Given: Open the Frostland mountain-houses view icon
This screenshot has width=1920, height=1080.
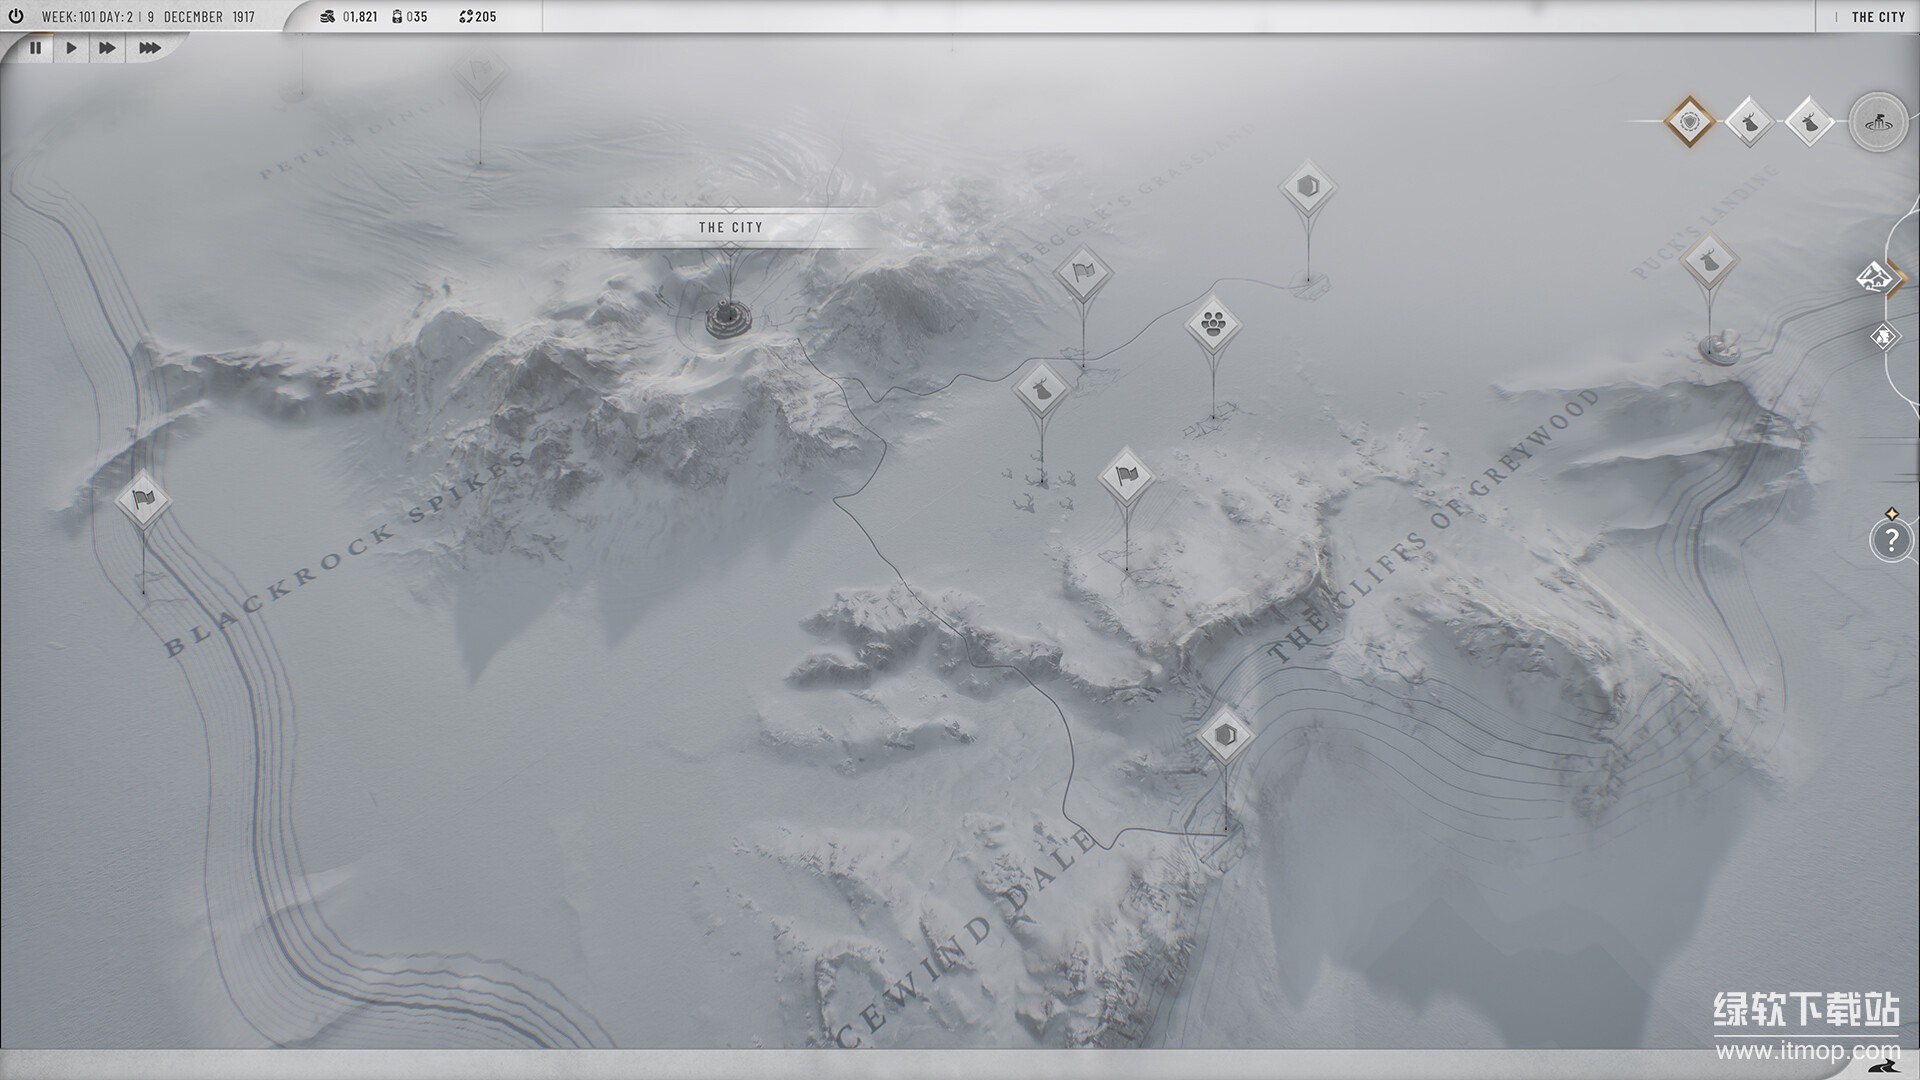Looking at the screenshot, I should pyautogui.click(x=1878, y=277).
